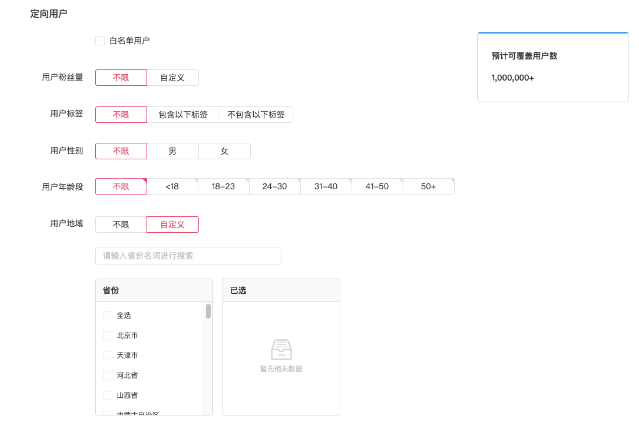
Task: Toggle the 50+ age range
Action: pyautogui.click(x=429, y=187)
